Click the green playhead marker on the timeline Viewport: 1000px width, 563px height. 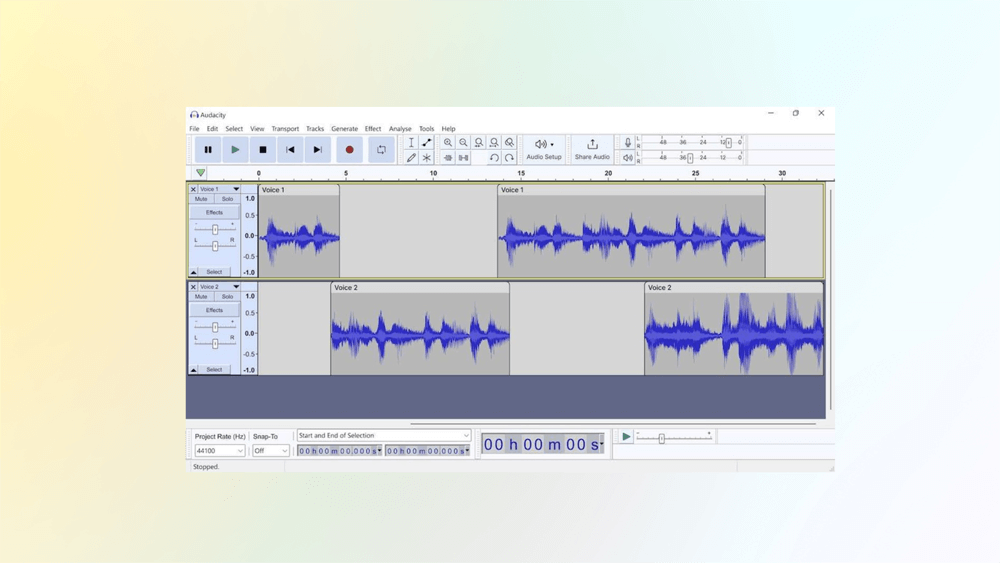point(200,173)
